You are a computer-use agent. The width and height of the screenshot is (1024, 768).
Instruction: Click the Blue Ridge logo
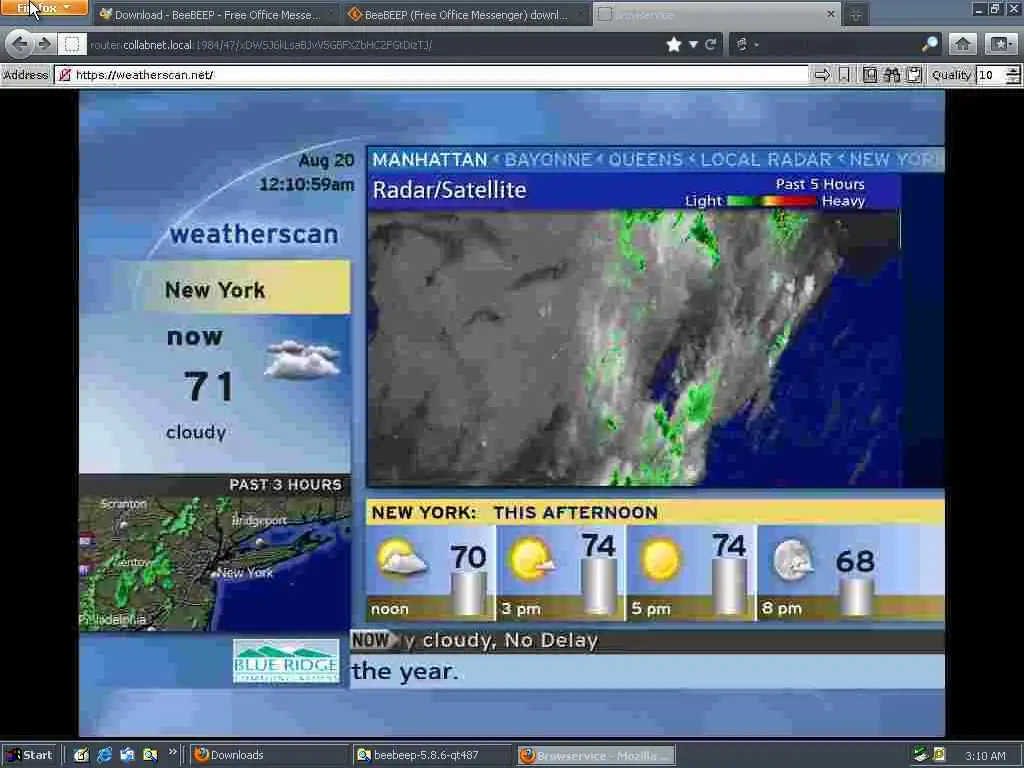(x=286, y=661)
